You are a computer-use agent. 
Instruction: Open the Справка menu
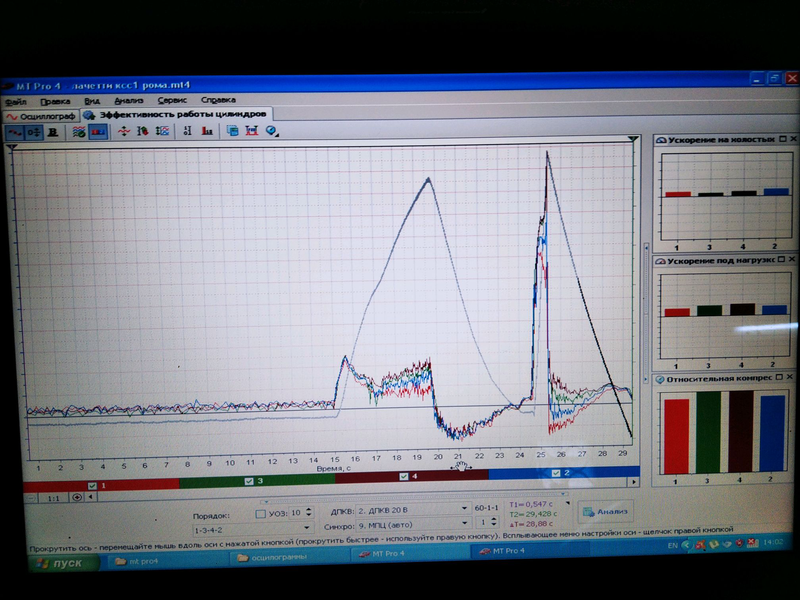pyautogui.click(x=218, y=99)
